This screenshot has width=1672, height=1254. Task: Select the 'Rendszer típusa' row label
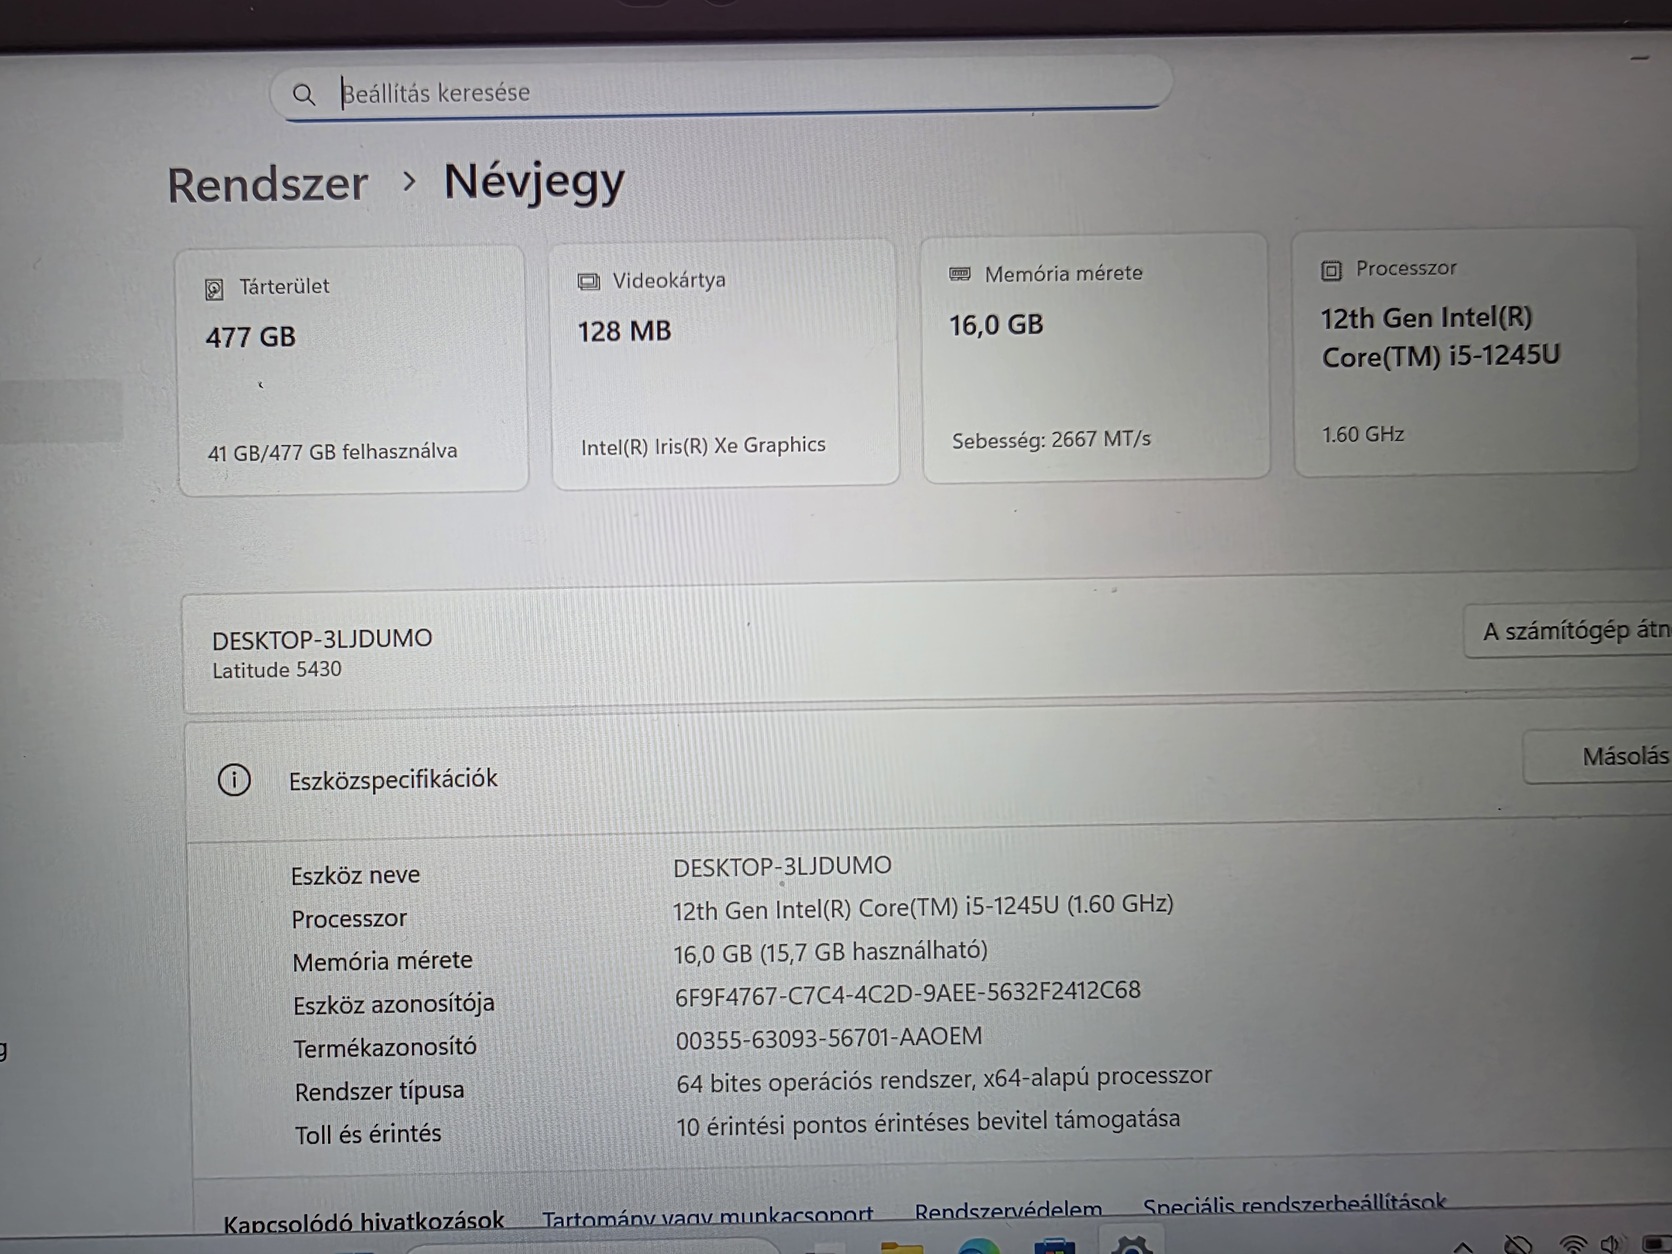click(x=379, y=1091)
